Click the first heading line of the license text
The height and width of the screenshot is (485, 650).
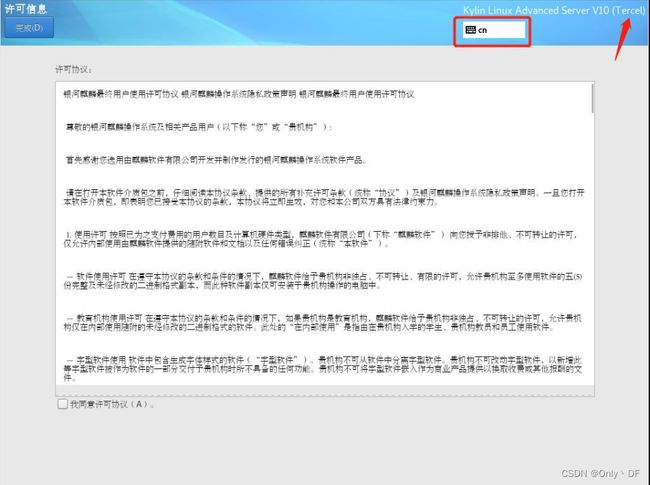click(x=239, y=94)
